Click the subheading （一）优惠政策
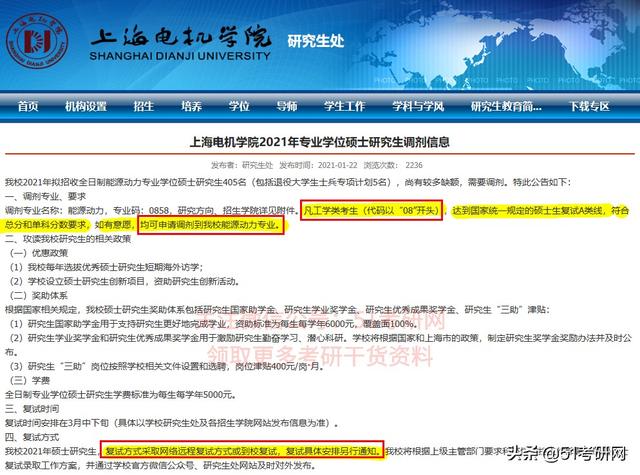Image resolution: width=640 pixels, height=475 pixels. point(39,253)
